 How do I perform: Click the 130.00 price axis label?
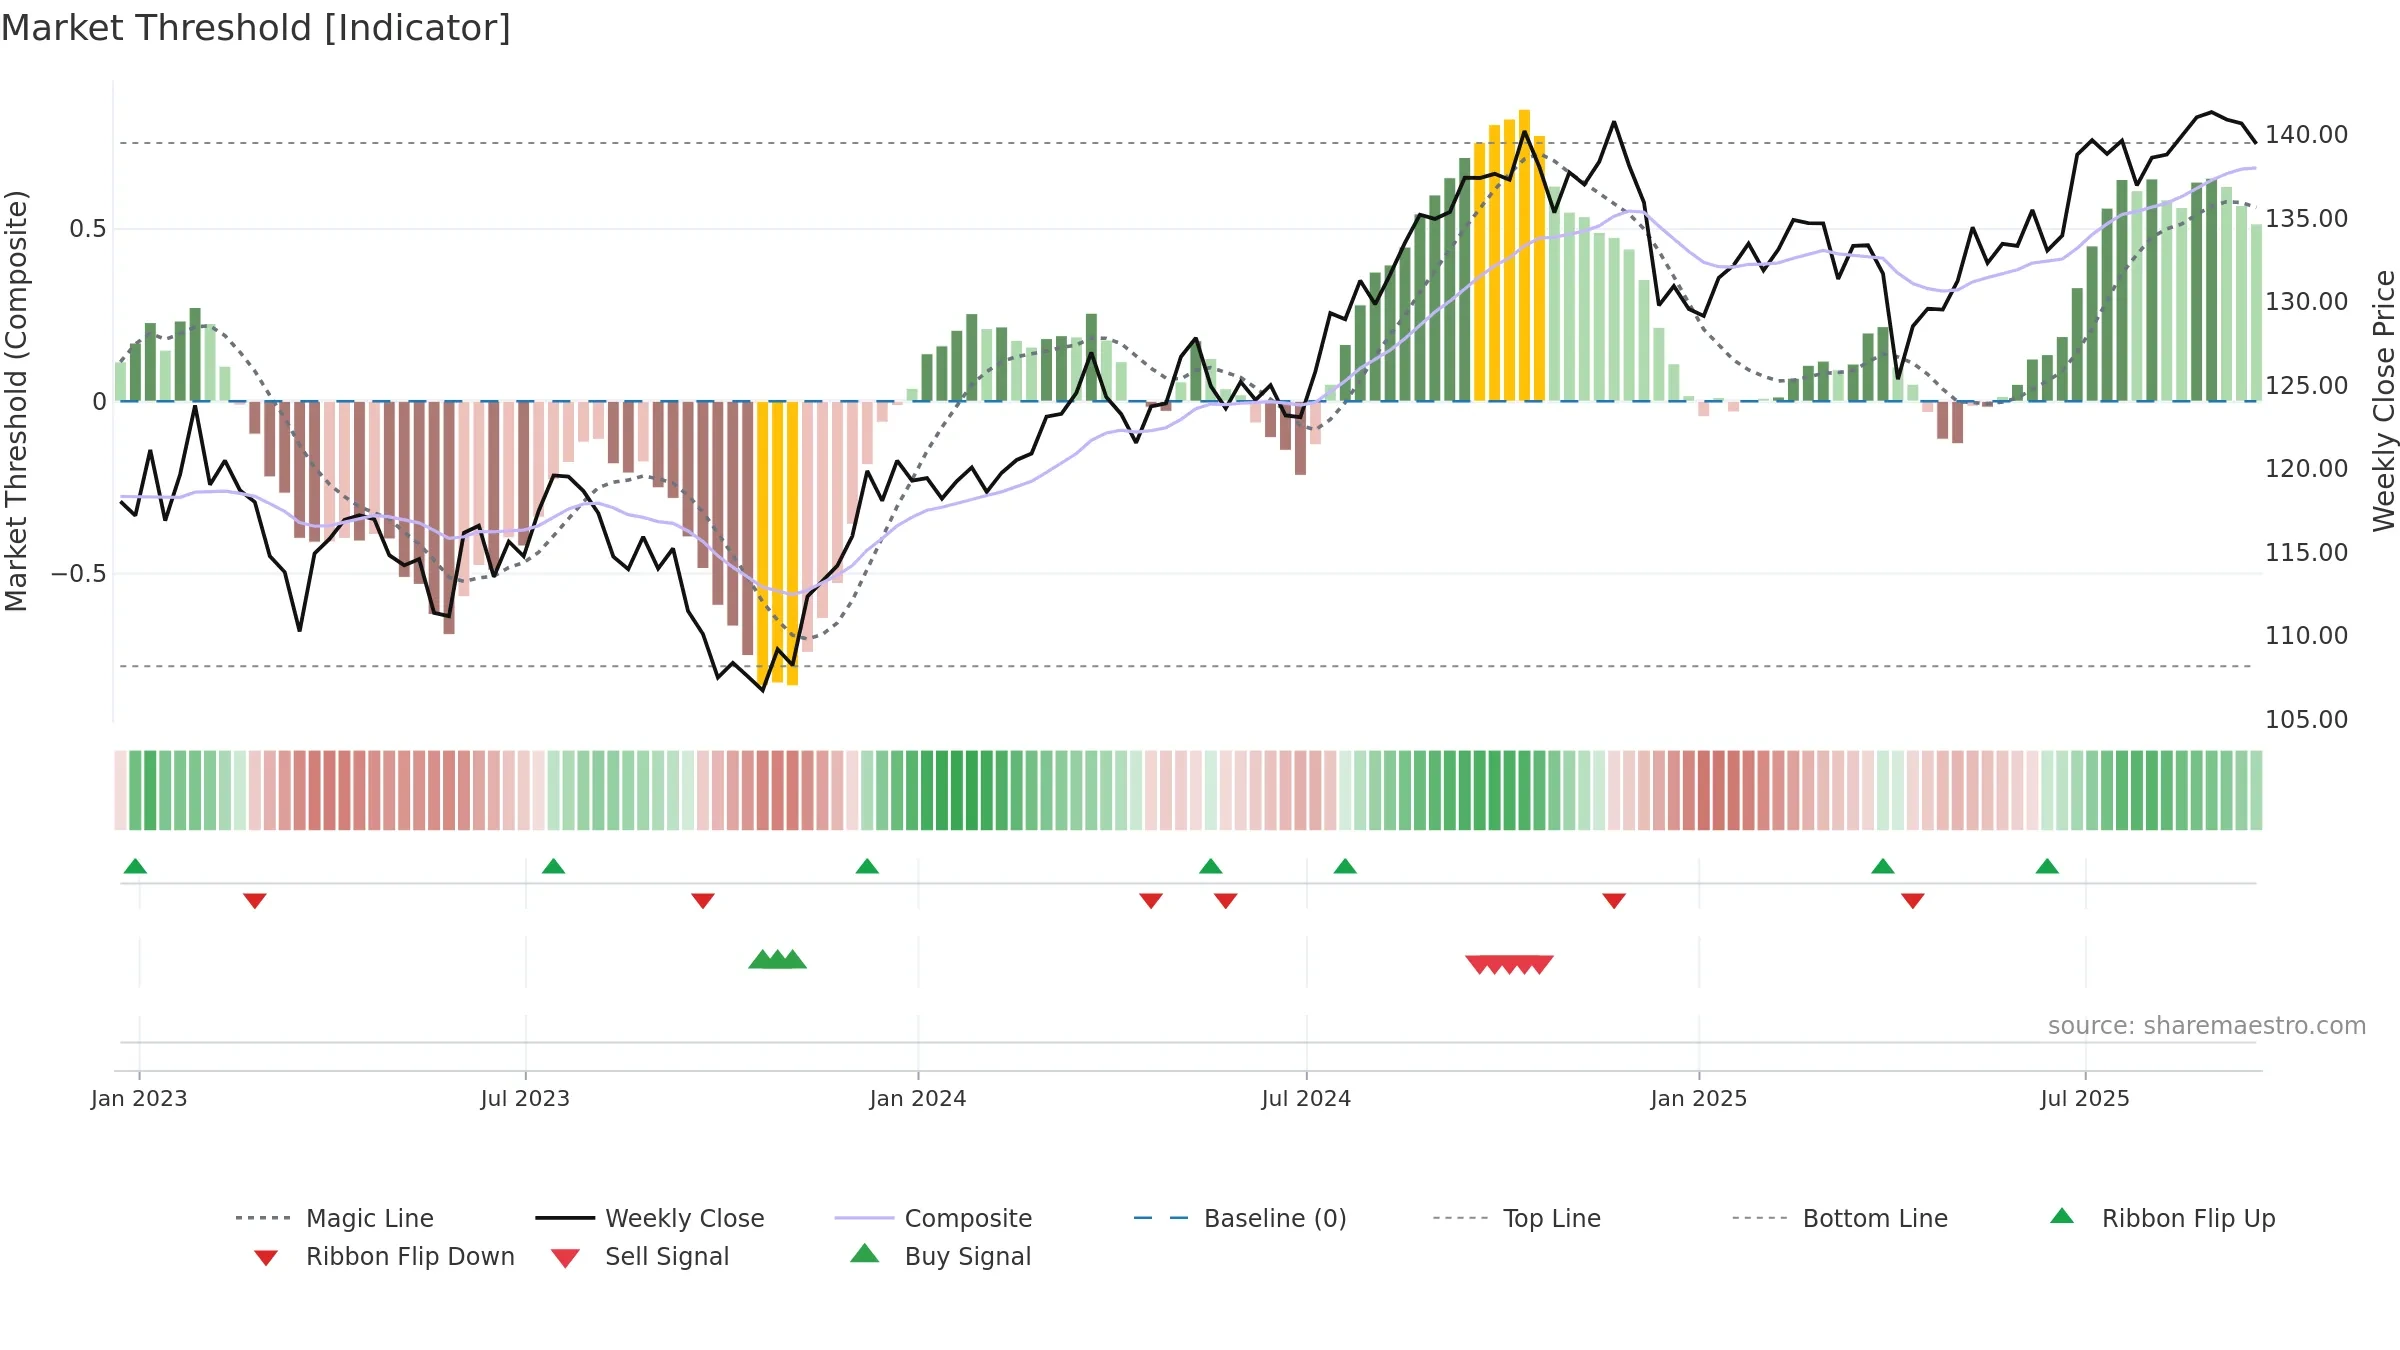pos(2306,302)
